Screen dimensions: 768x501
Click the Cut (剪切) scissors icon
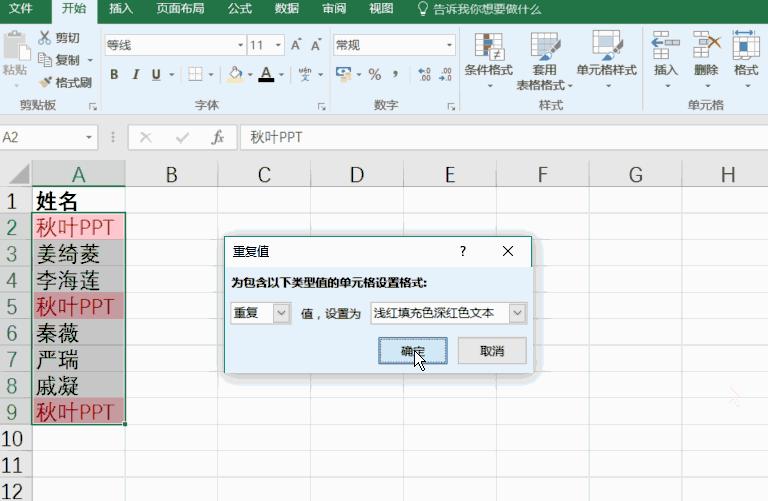(45, 38)
